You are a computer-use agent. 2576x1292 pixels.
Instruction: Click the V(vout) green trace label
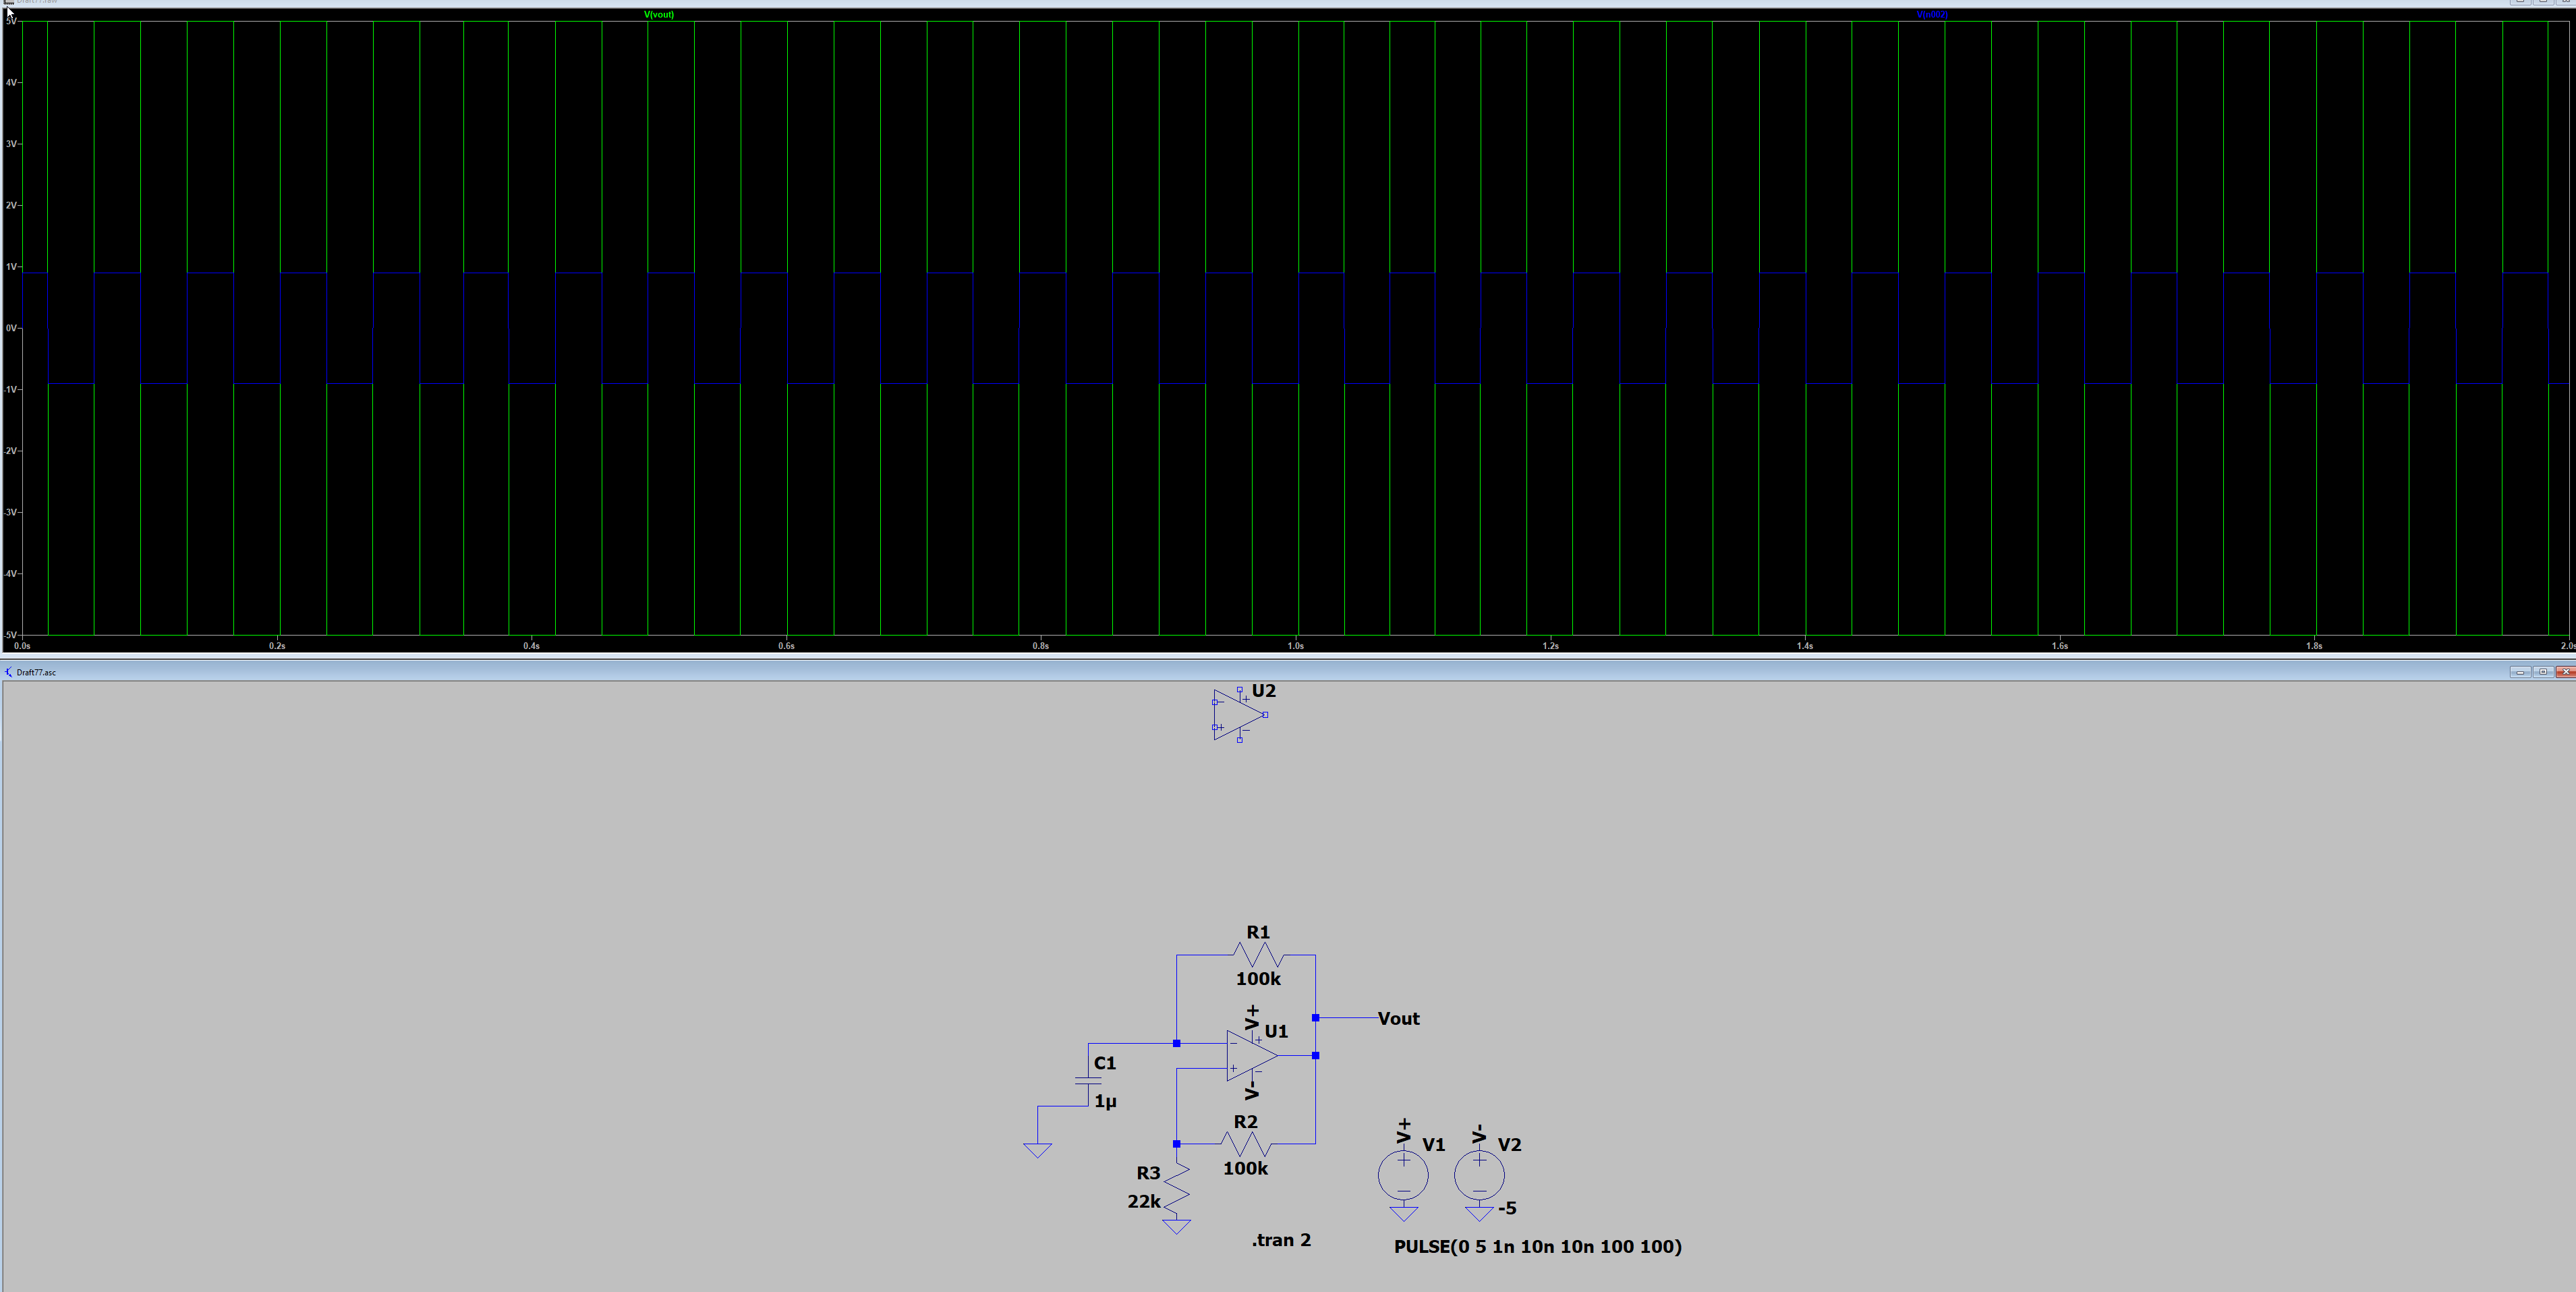pos(659,15)
